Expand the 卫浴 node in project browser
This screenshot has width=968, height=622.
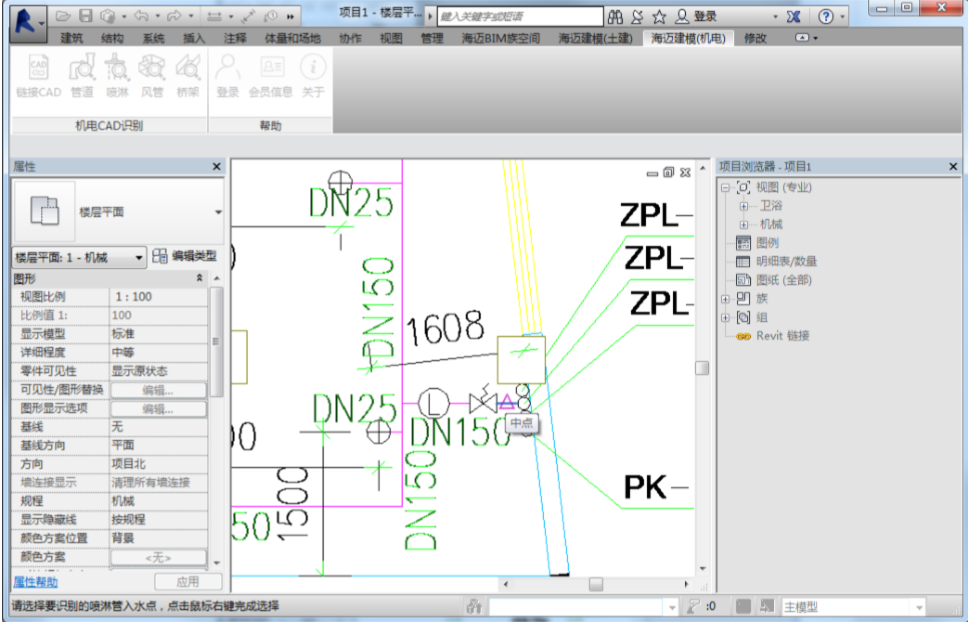pos(744,206)
